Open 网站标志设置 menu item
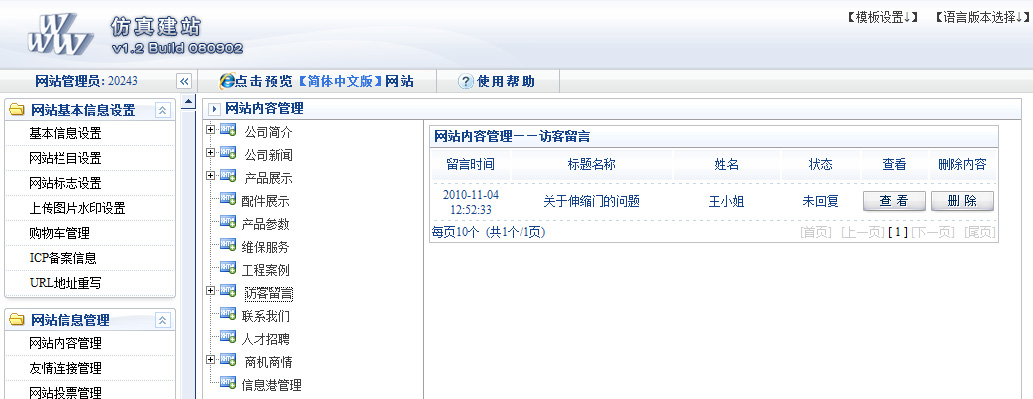 [x=65, y=184]
